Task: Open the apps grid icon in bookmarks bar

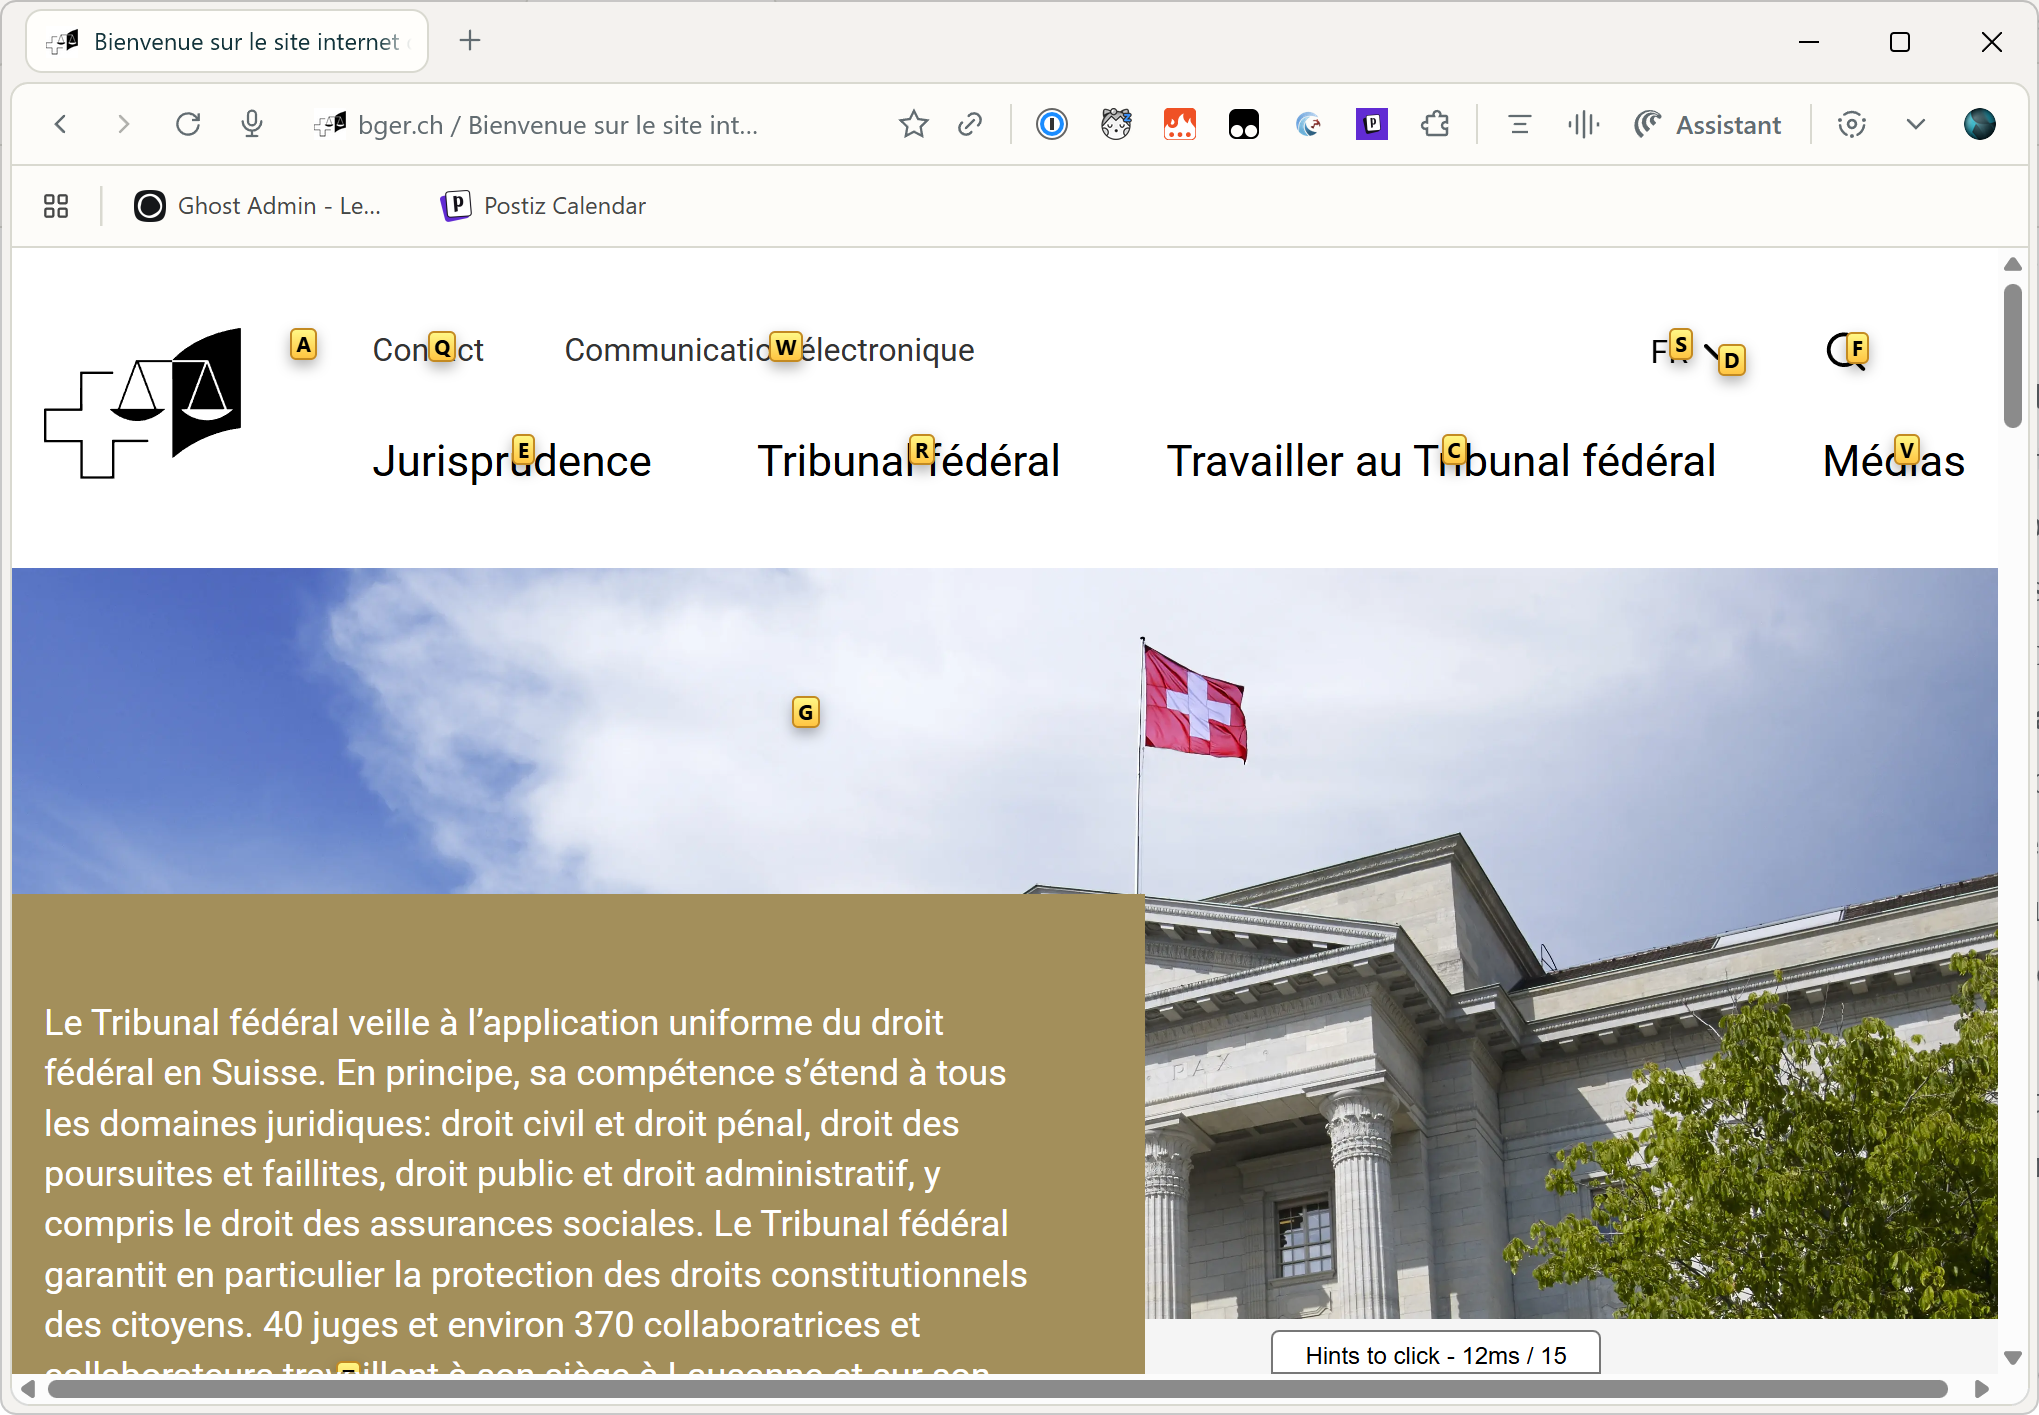Action: click(x=56, y=206)
